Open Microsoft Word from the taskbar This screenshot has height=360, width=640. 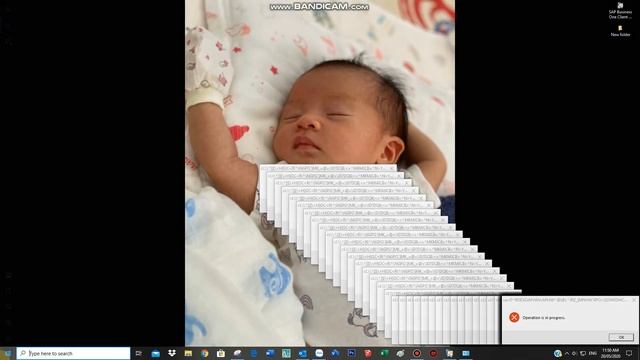pos(270,353)
